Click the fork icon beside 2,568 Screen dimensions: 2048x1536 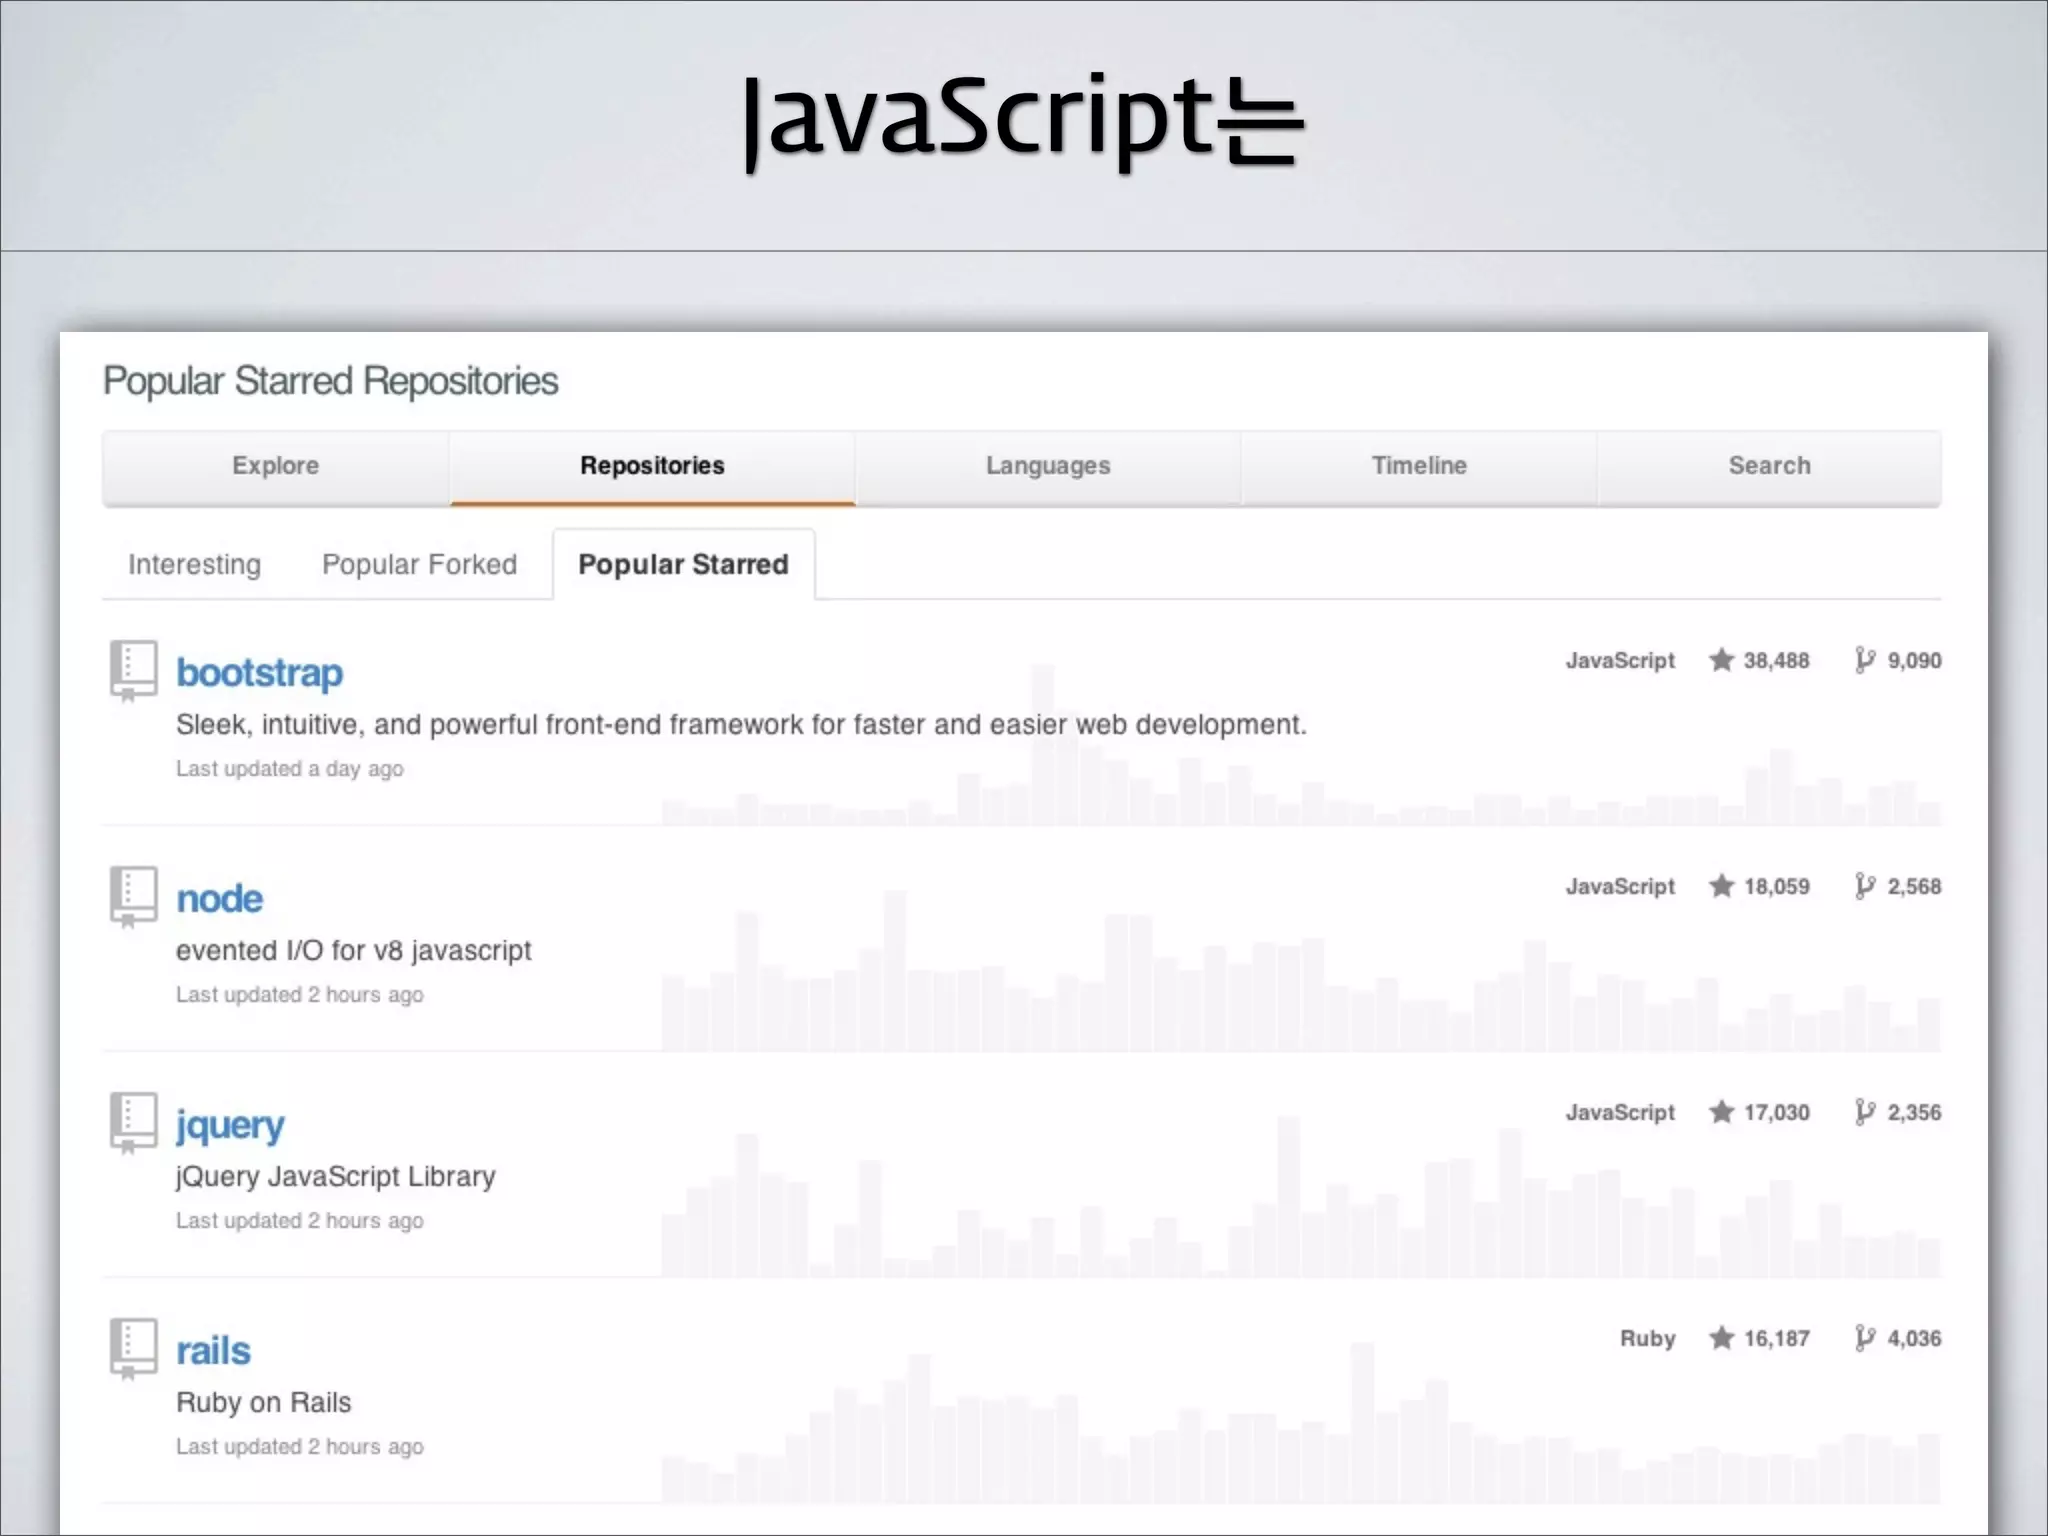(x=1864, y=886)
